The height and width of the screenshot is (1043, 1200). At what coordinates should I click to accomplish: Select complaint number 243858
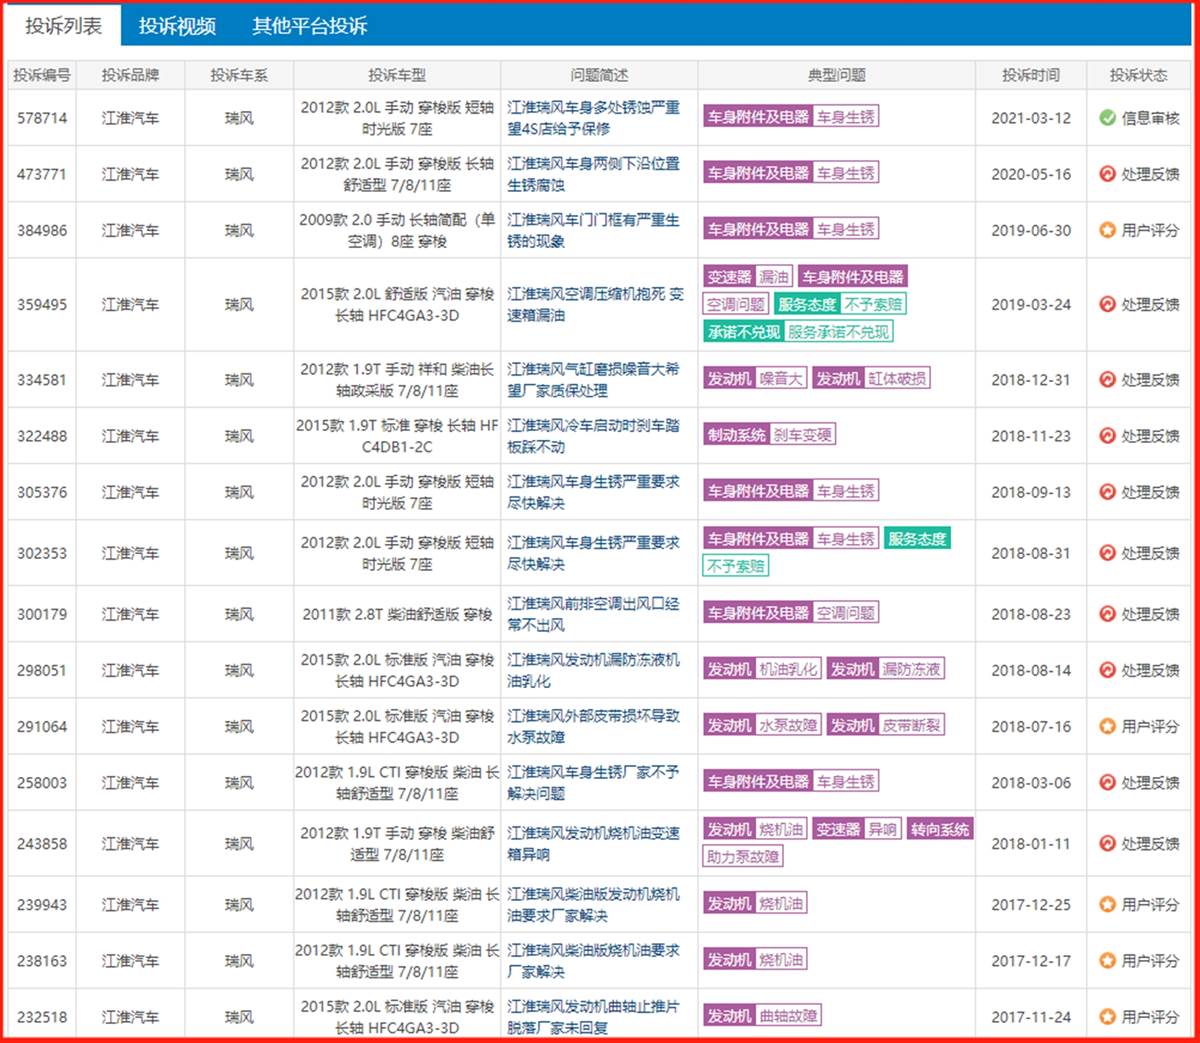42,844
